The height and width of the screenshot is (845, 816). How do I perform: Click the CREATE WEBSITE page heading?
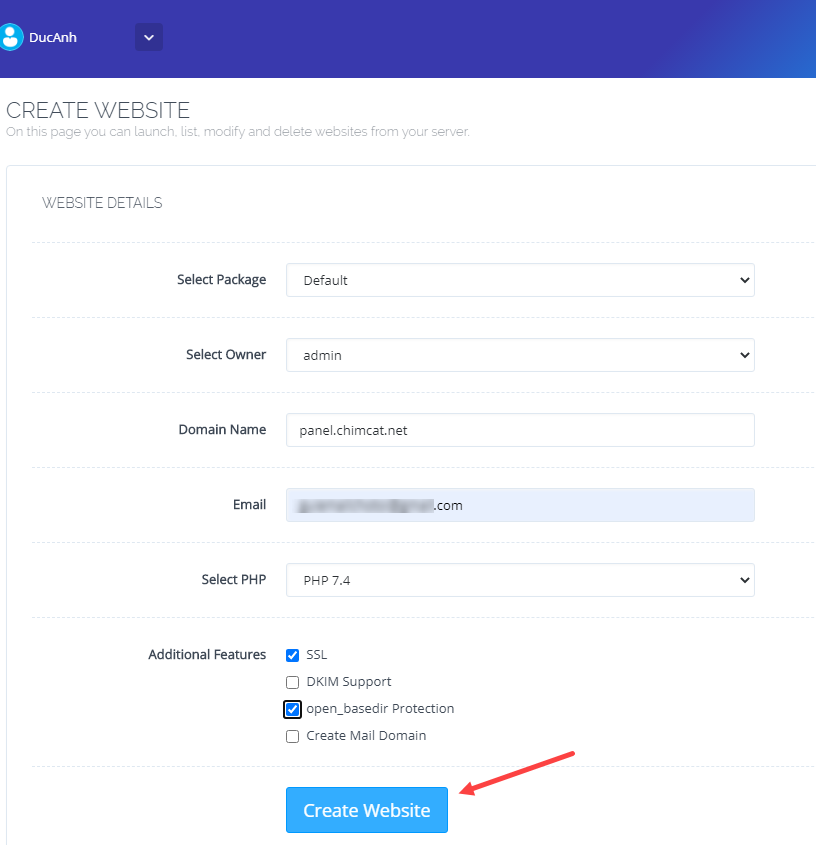[x=98, y=110]
